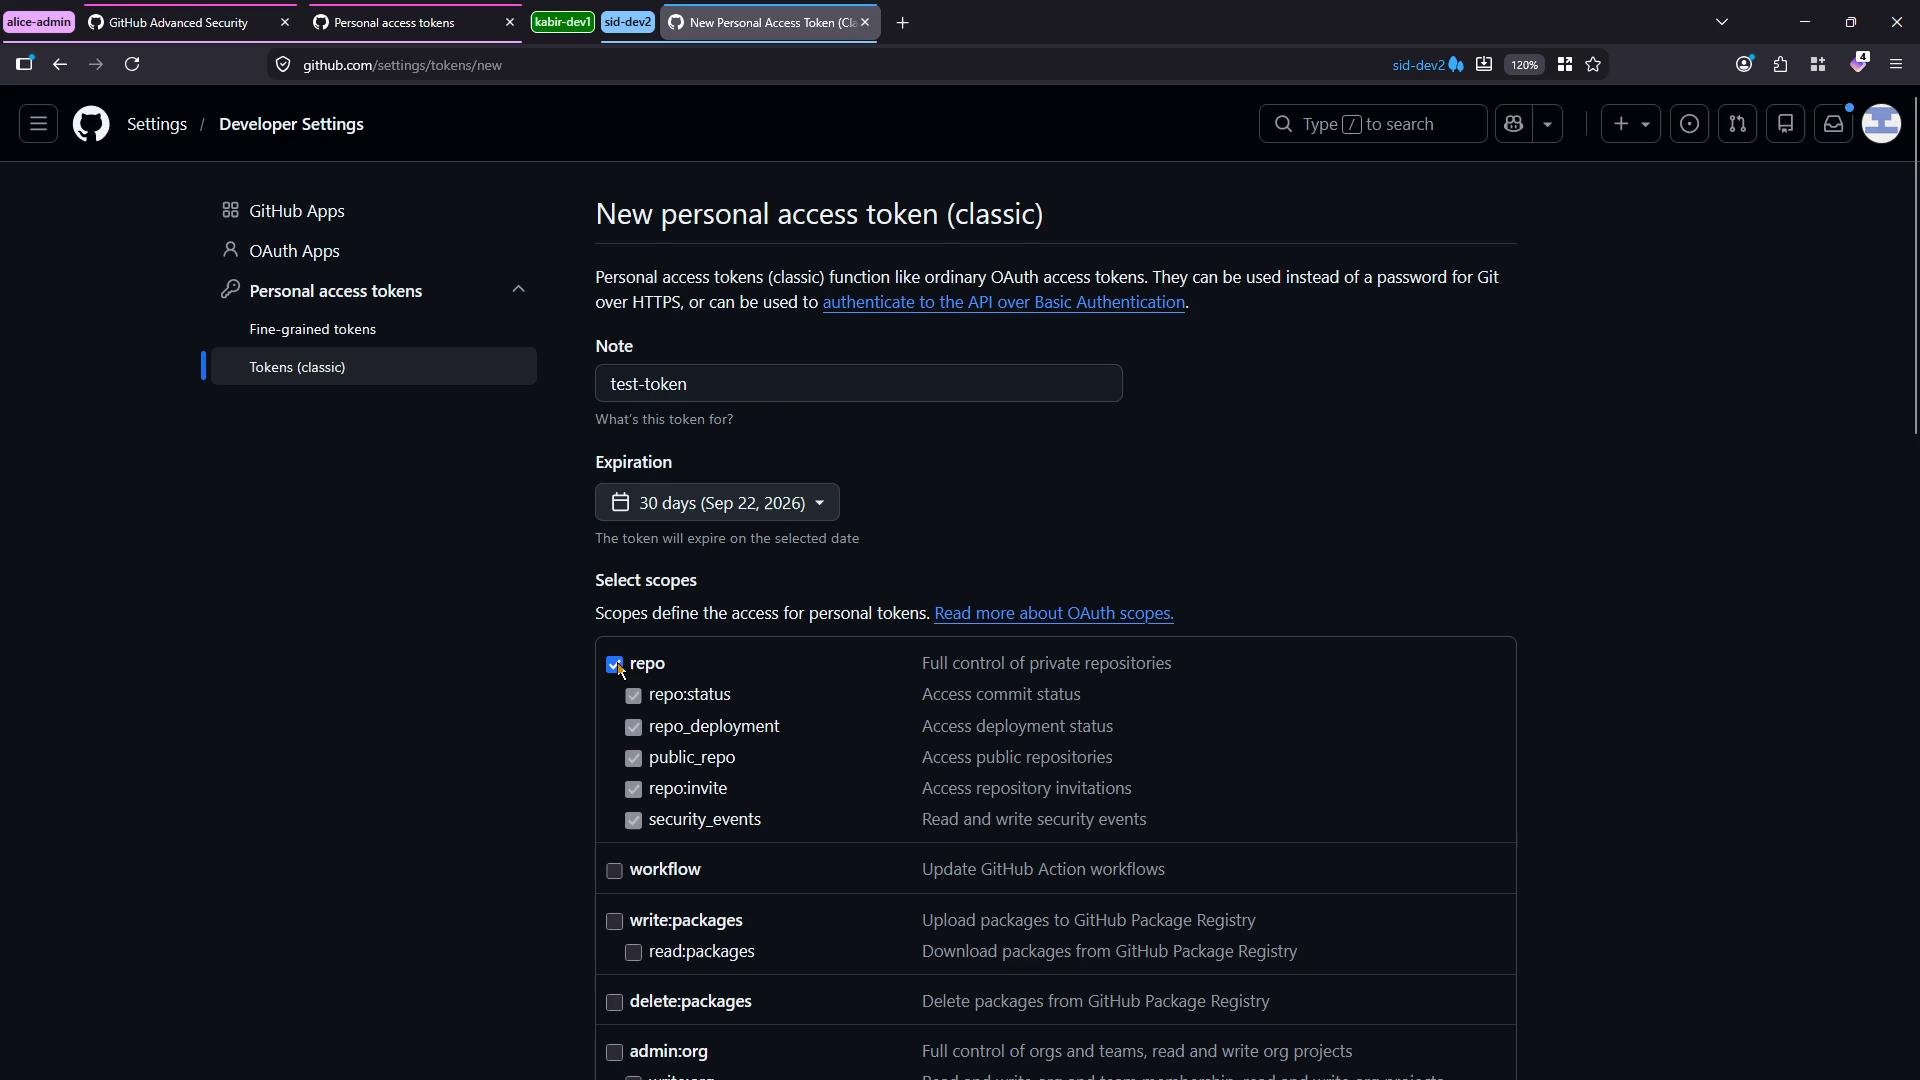Click the page vertical scrollbar
The width and height of the screenshot is (1920, 1080).
pyautogui.click(x=1915, y=265)
